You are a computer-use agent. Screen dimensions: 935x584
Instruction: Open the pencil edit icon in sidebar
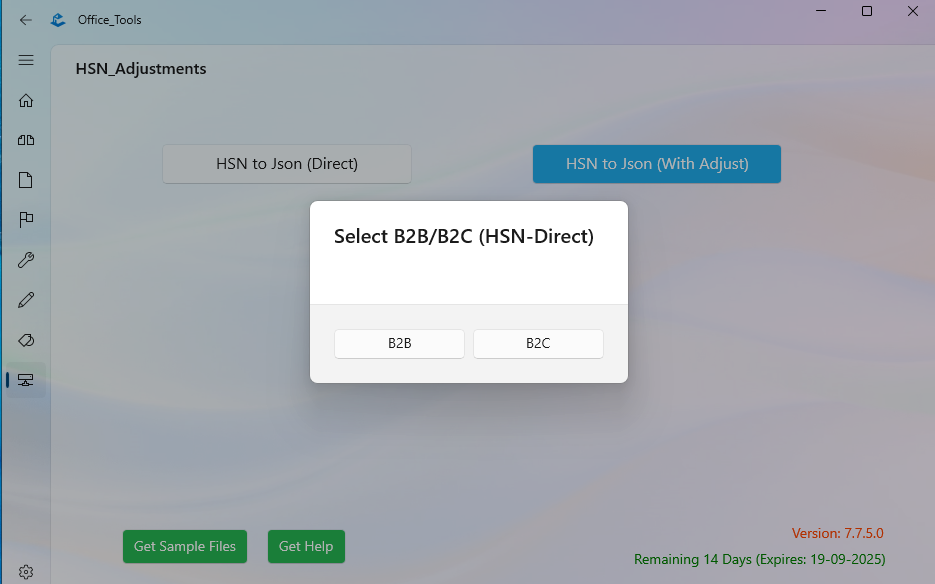(x=26, y=300)
